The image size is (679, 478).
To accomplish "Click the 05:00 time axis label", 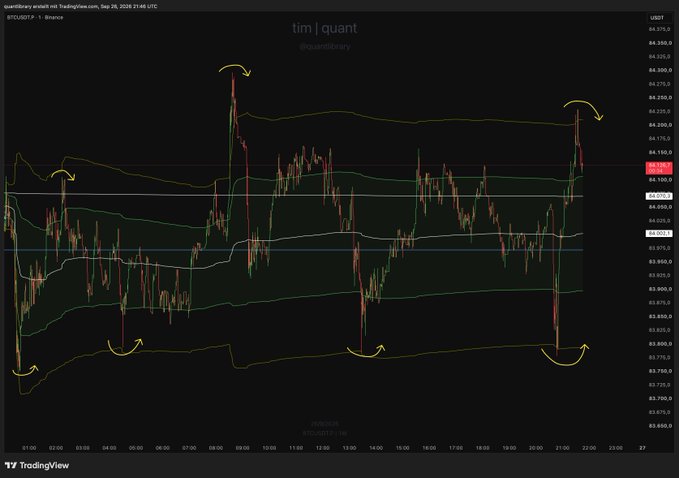I will click(136, 448).
